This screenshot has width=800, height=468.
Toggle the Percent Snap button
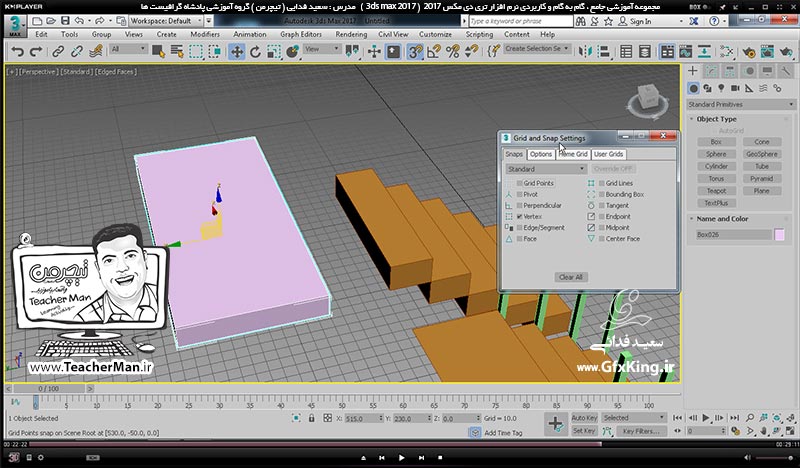tap(453, 52)
